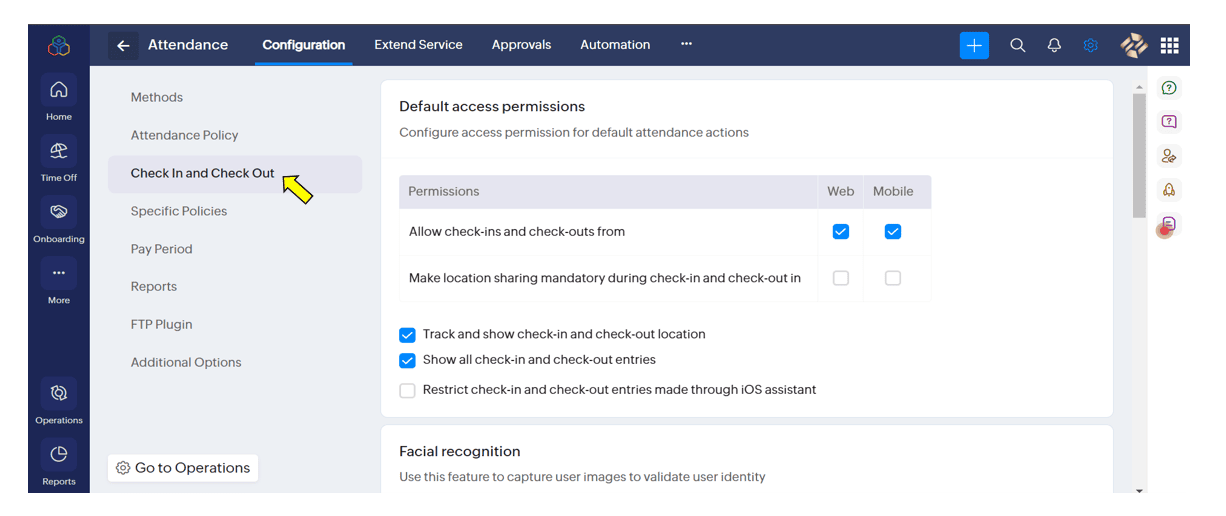Uncheck Show all check-in and check-out entries
This screenshot has height=516, width=1226.
pos(407,361)
